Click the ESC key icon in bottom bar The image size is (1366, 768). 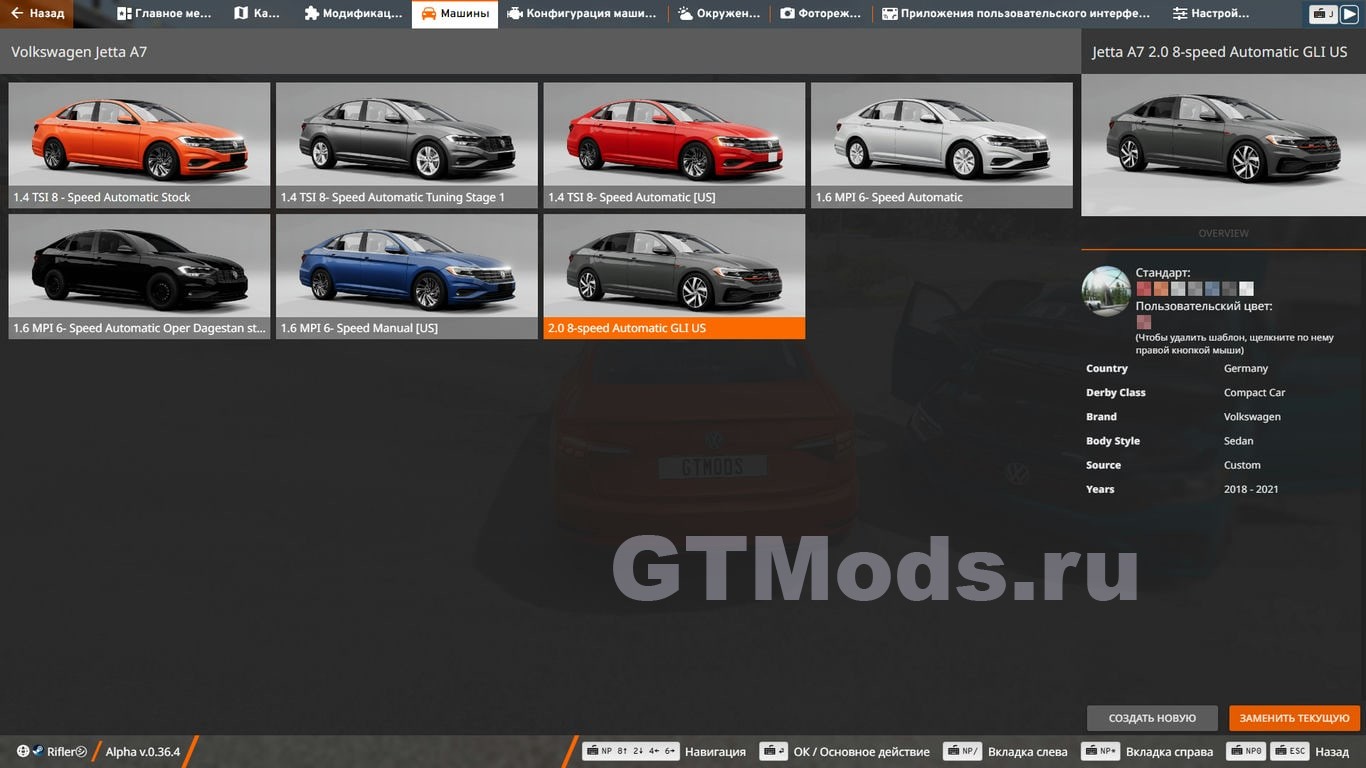point(1290,751)
